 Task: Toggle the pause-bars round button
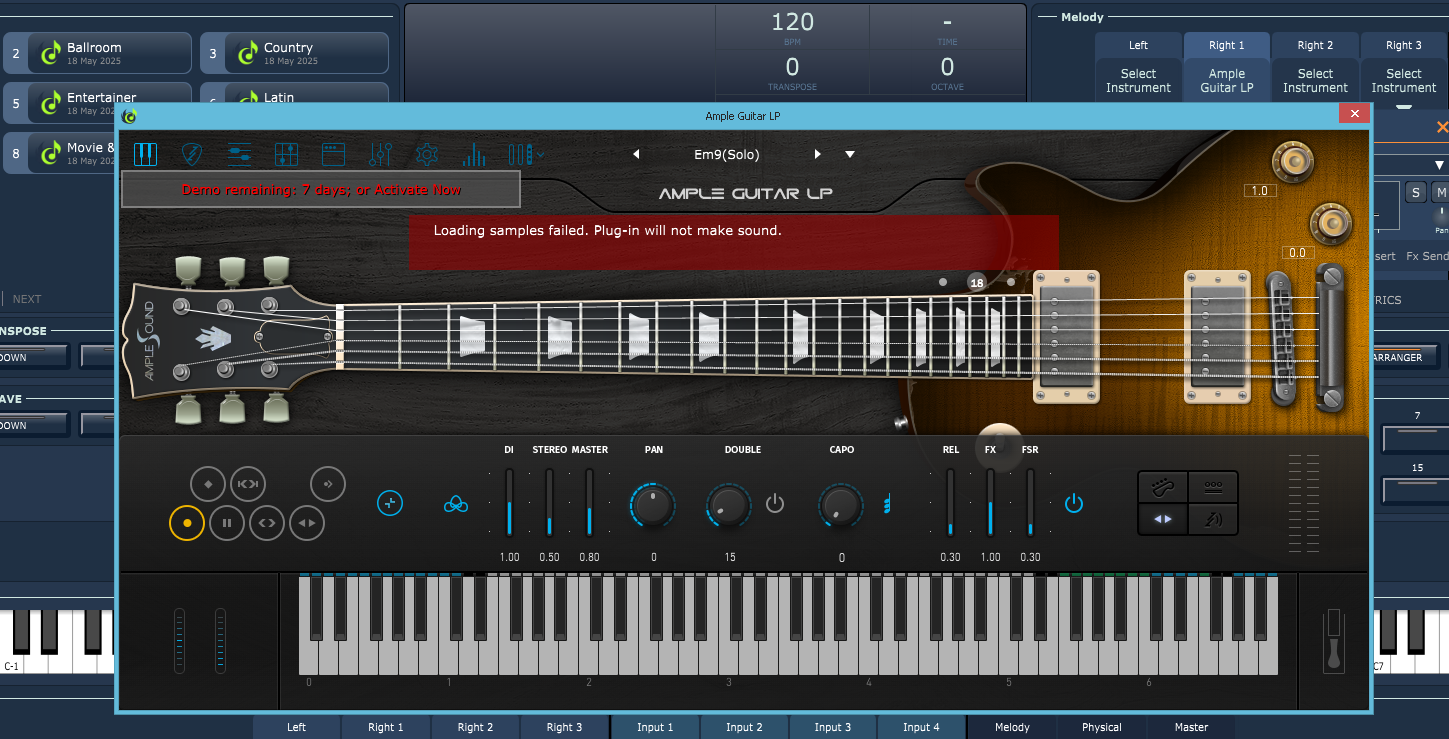(227, 522)
